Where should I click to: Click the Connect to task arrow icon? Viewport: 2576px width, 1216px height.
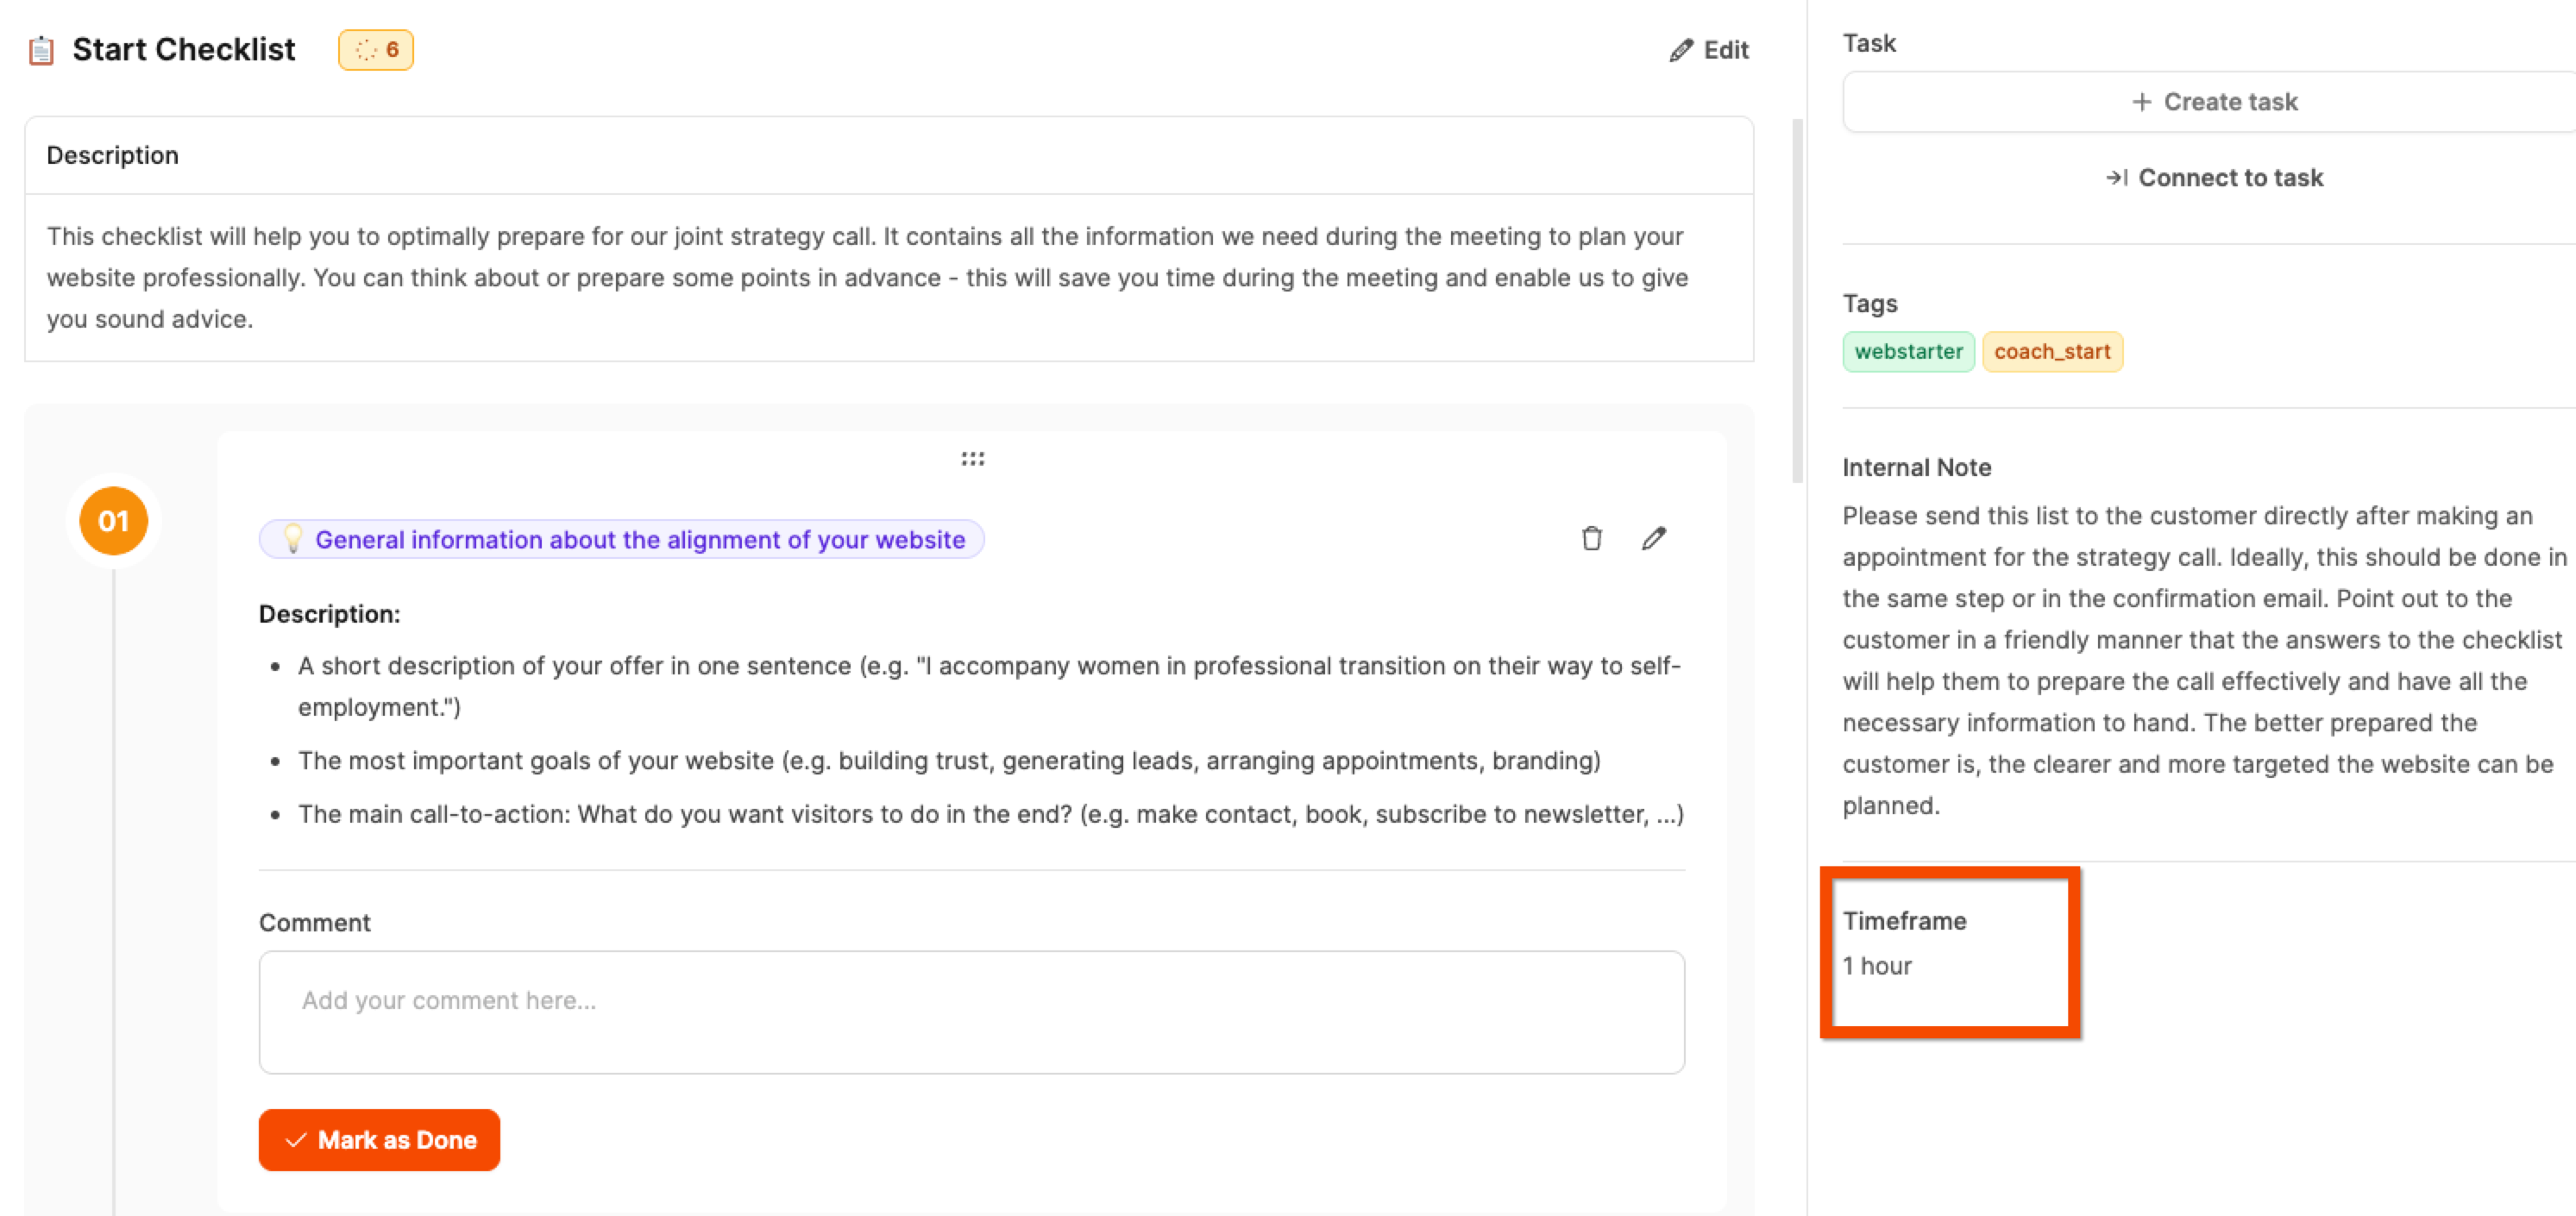pos(2116,178)
